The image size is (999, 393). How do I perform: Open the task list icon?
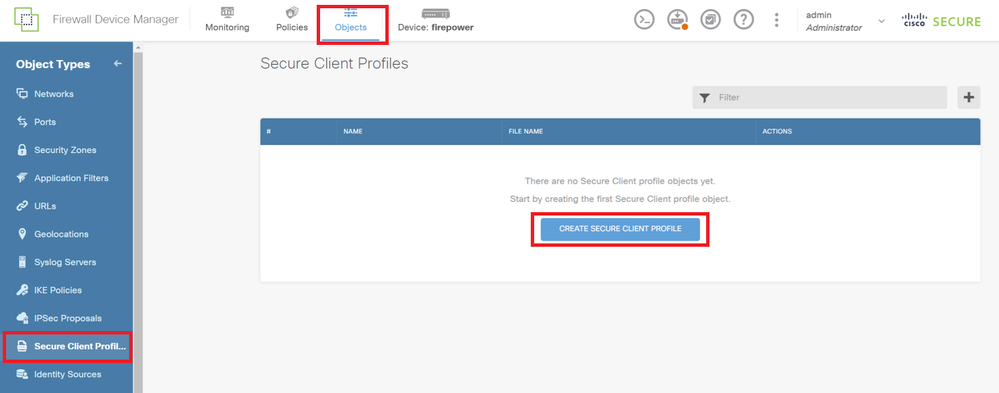pyautogui.click(x=710, y=20)
